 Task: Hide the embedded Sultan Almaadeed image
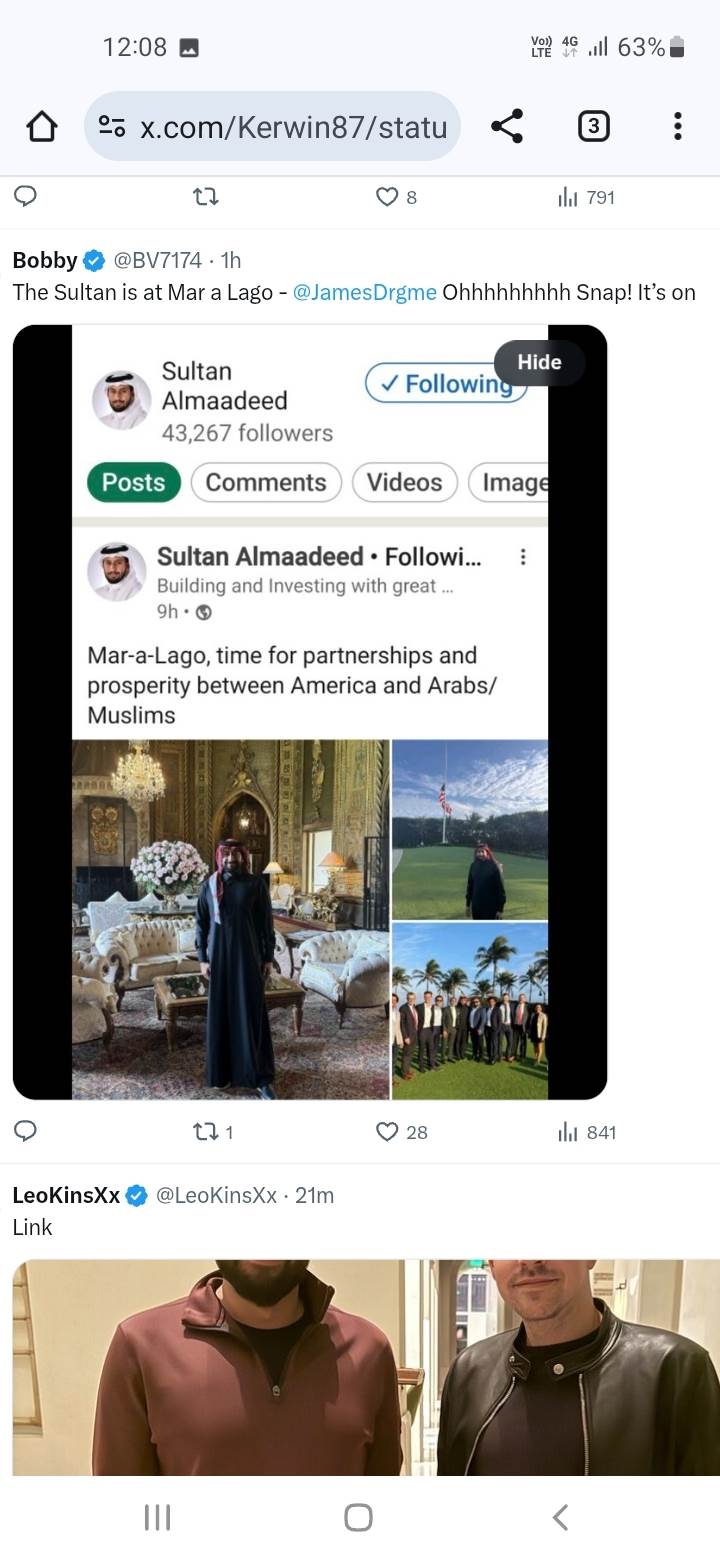pos(539,362)
